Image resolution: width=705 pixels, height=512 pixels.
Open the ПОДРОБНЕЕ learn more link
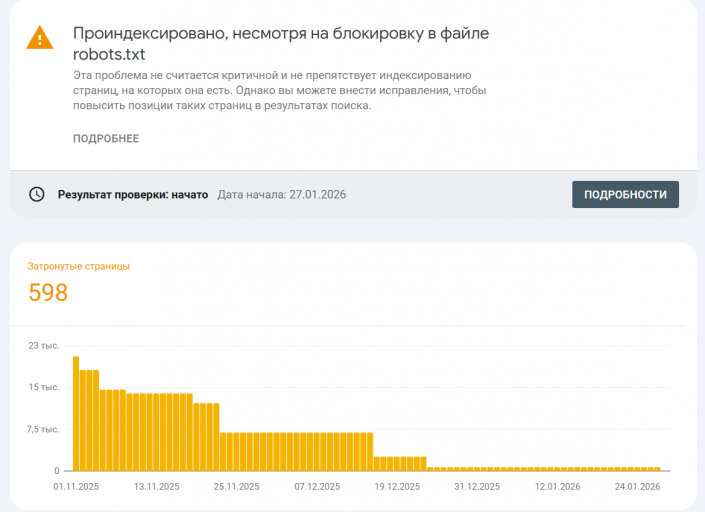click(106, 138)
